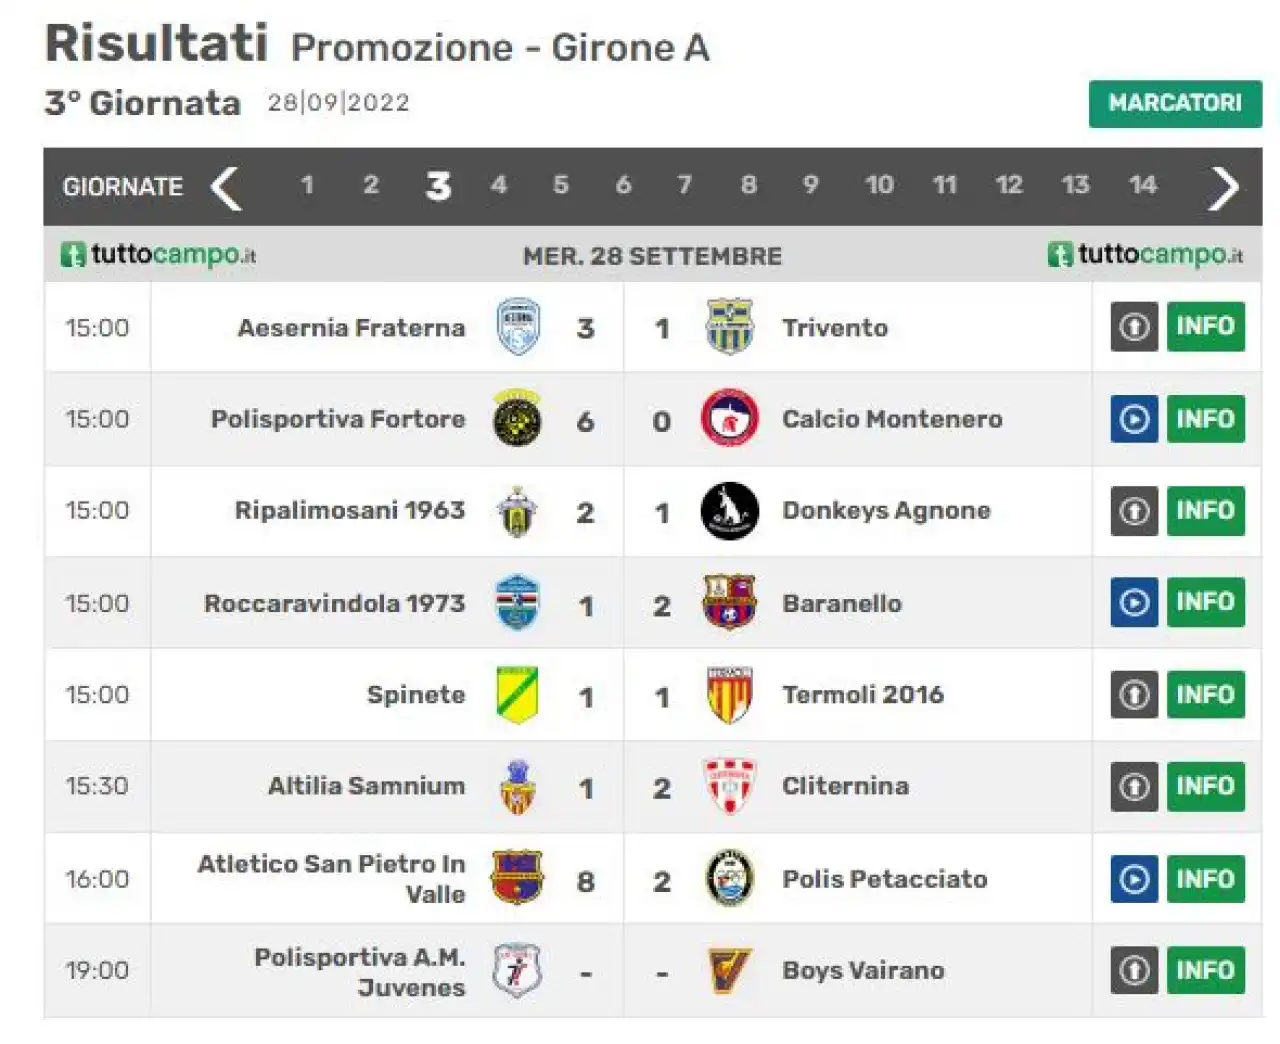Open the MARCATORI button
1280x1044 pixels.
pos(1175,103)
